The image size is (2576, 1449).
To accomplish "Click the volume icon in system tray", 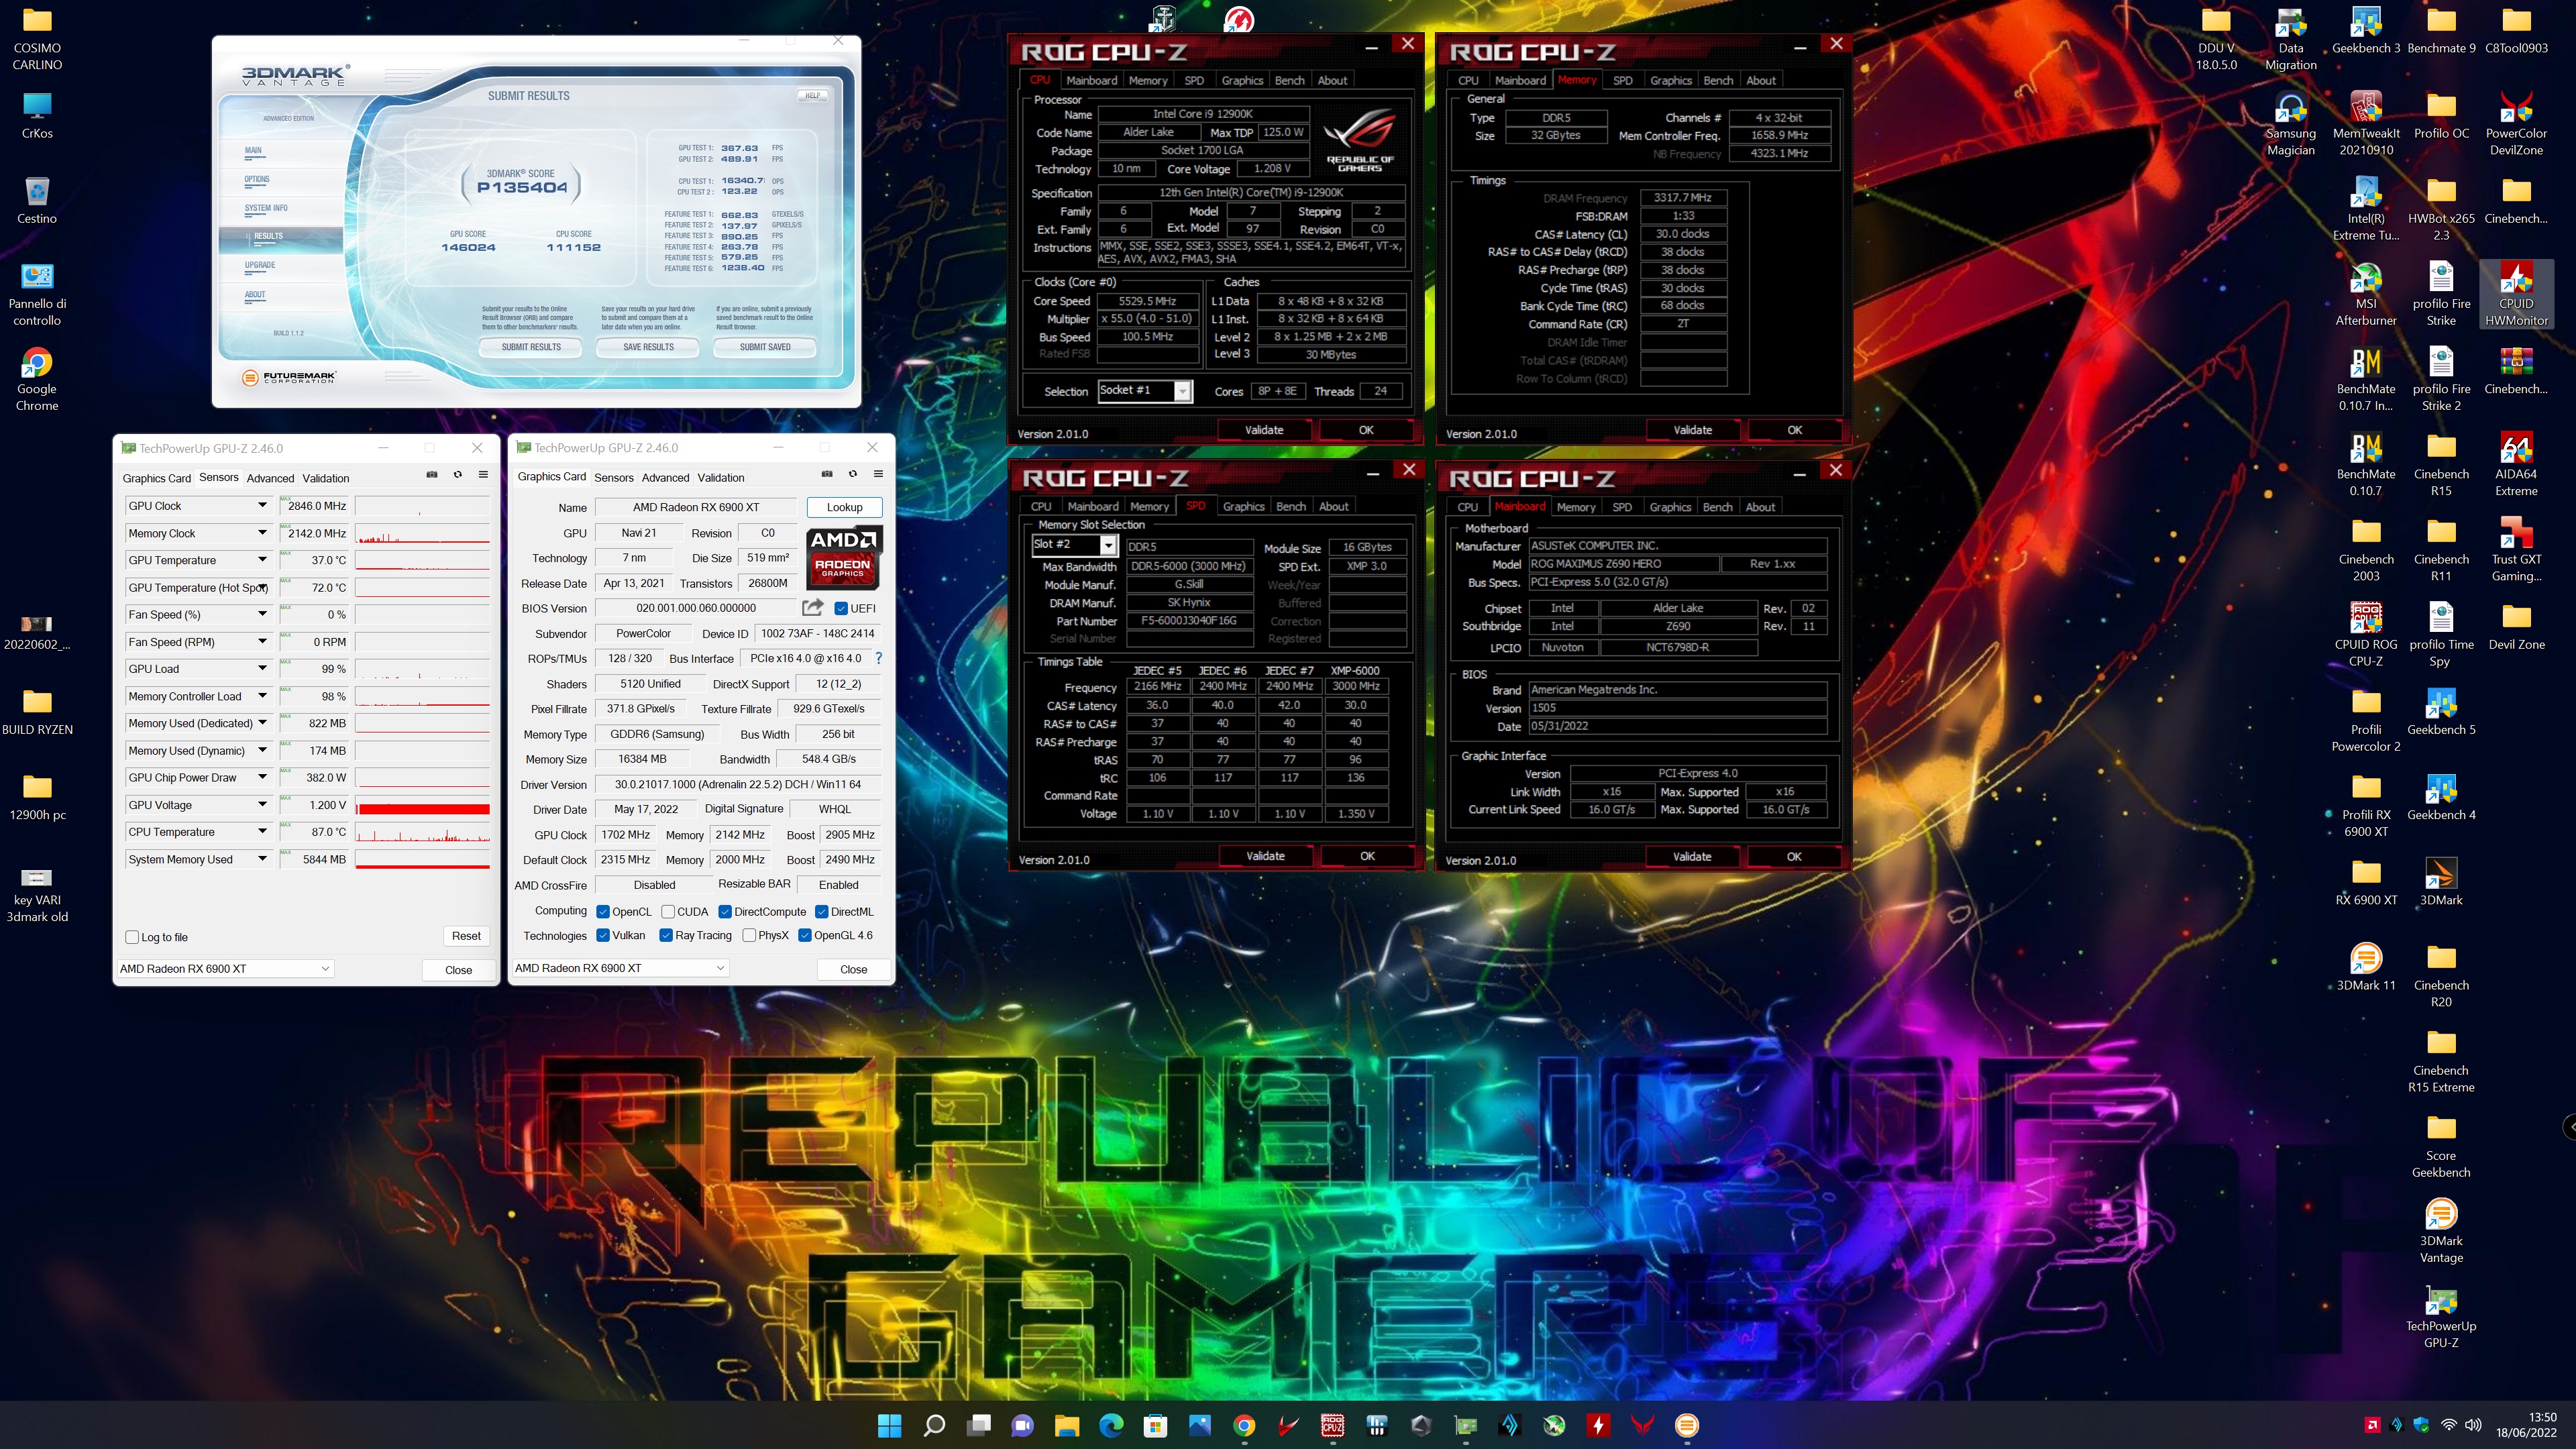I will click(x=2473, y=1425).
